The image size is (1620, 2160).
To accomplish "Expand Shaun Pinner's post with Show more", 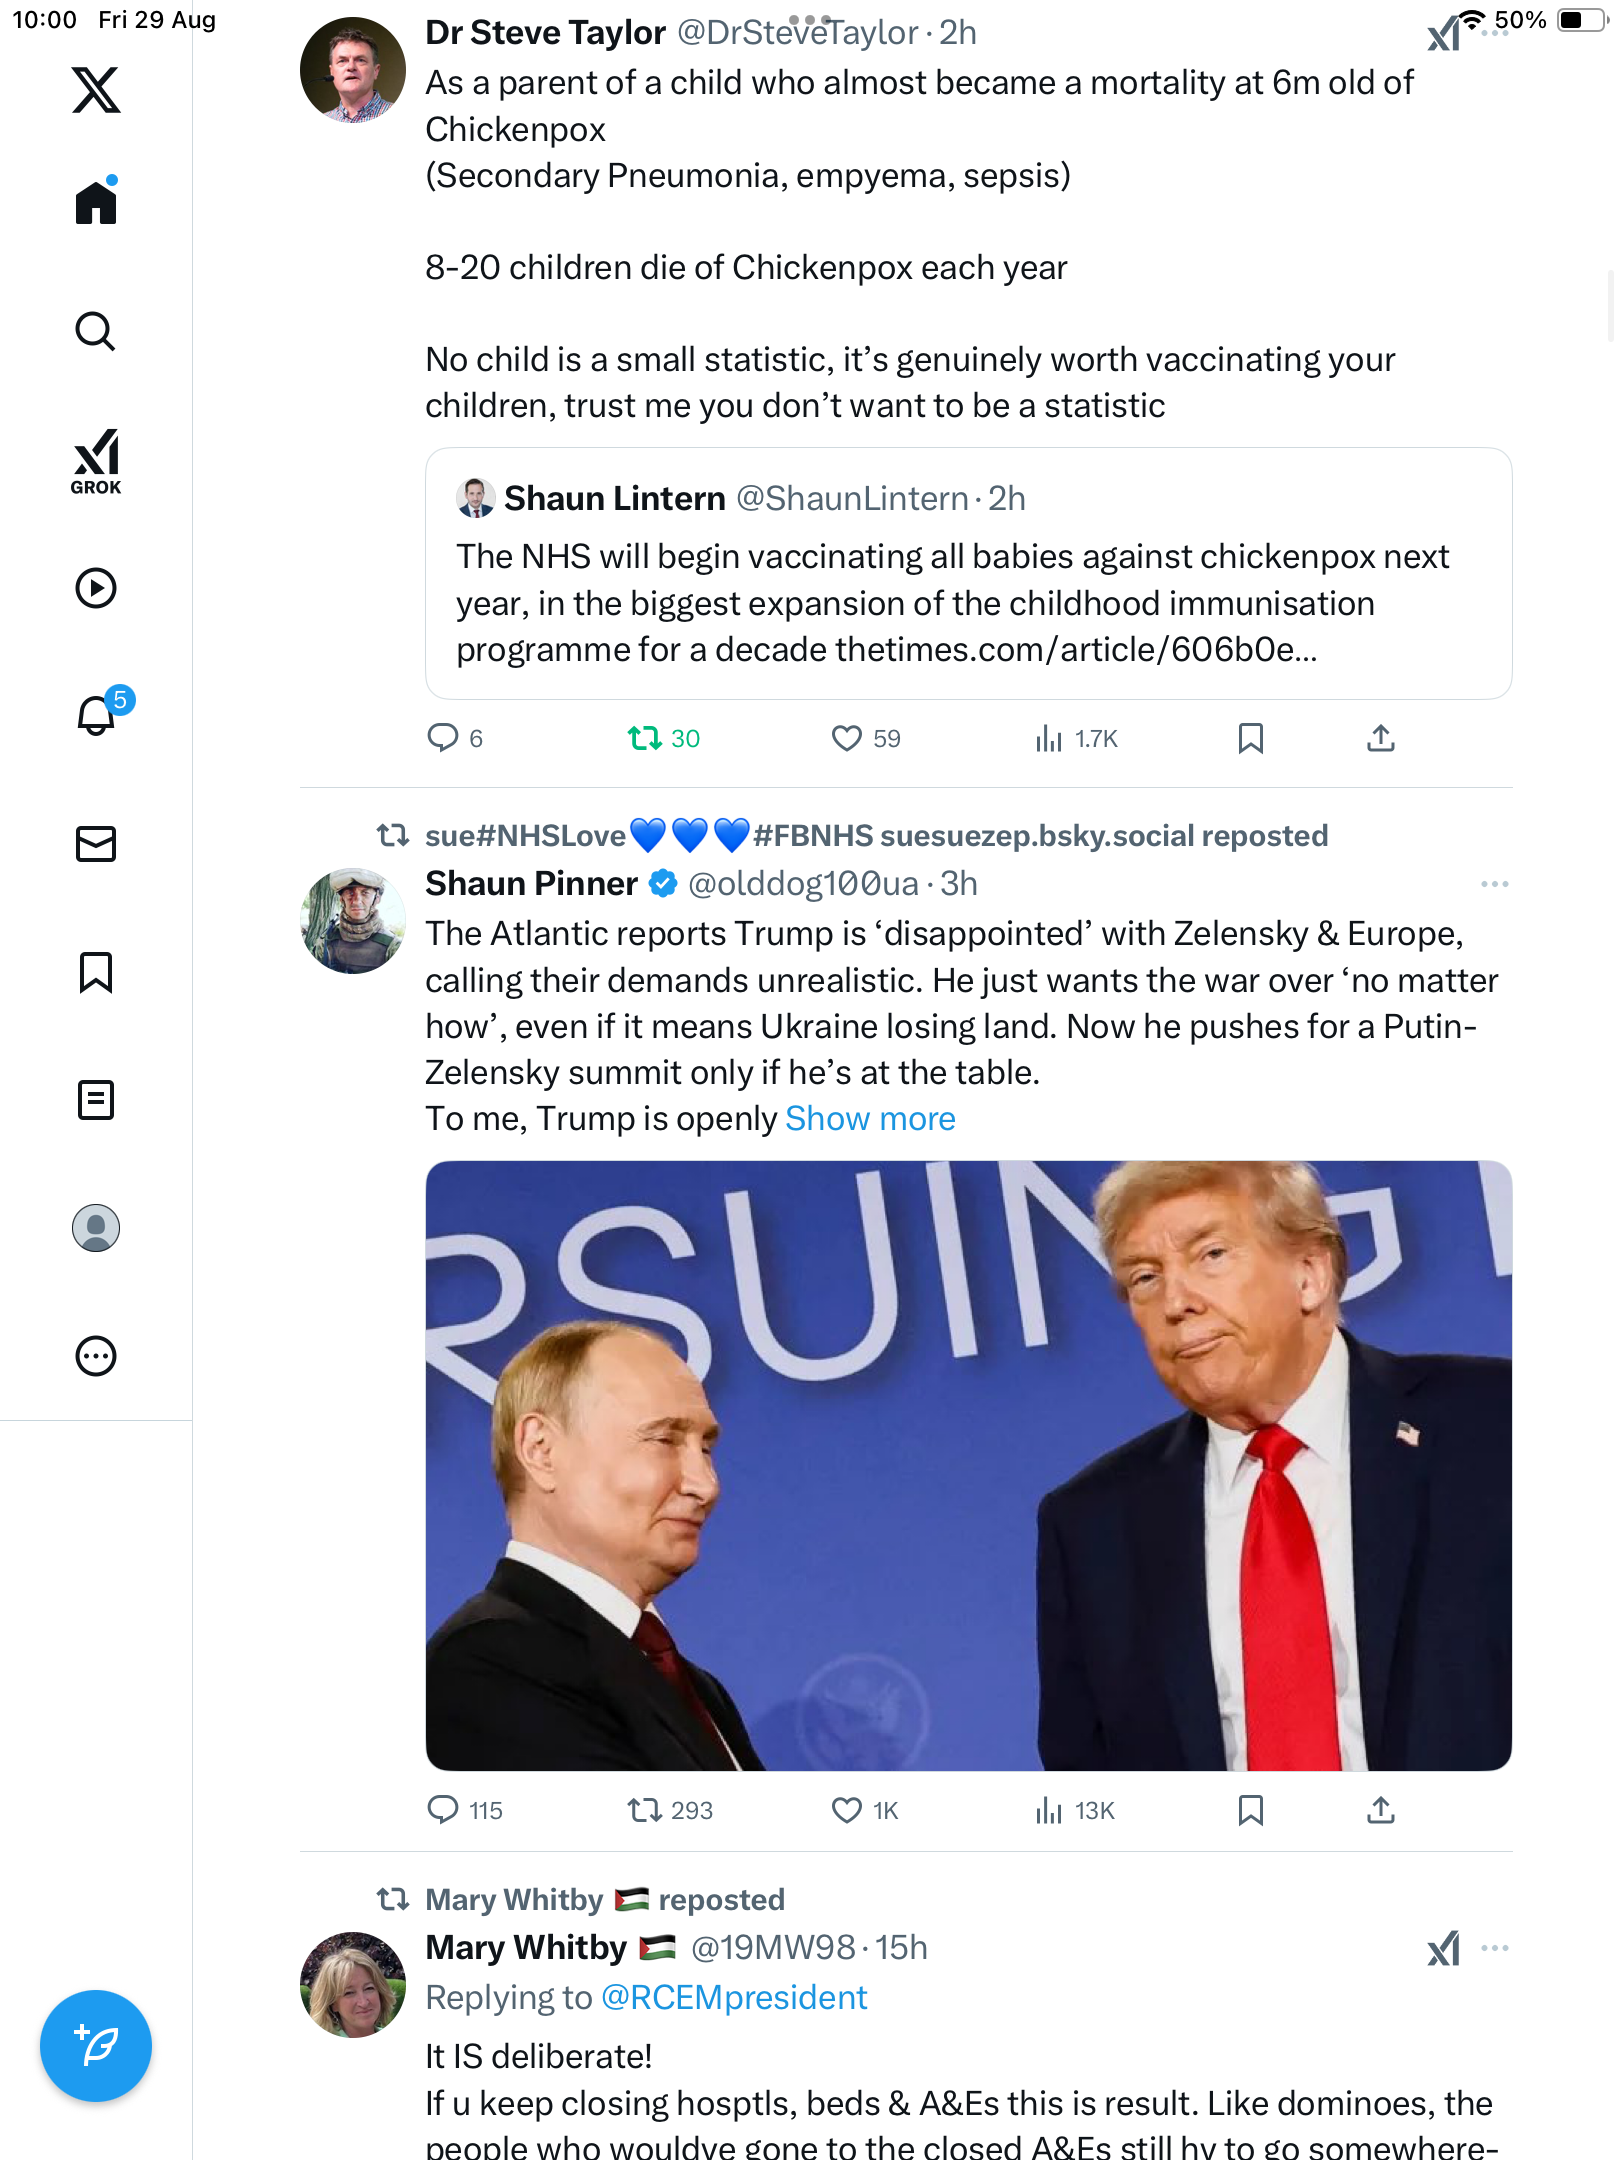I will click(870, 1119).
